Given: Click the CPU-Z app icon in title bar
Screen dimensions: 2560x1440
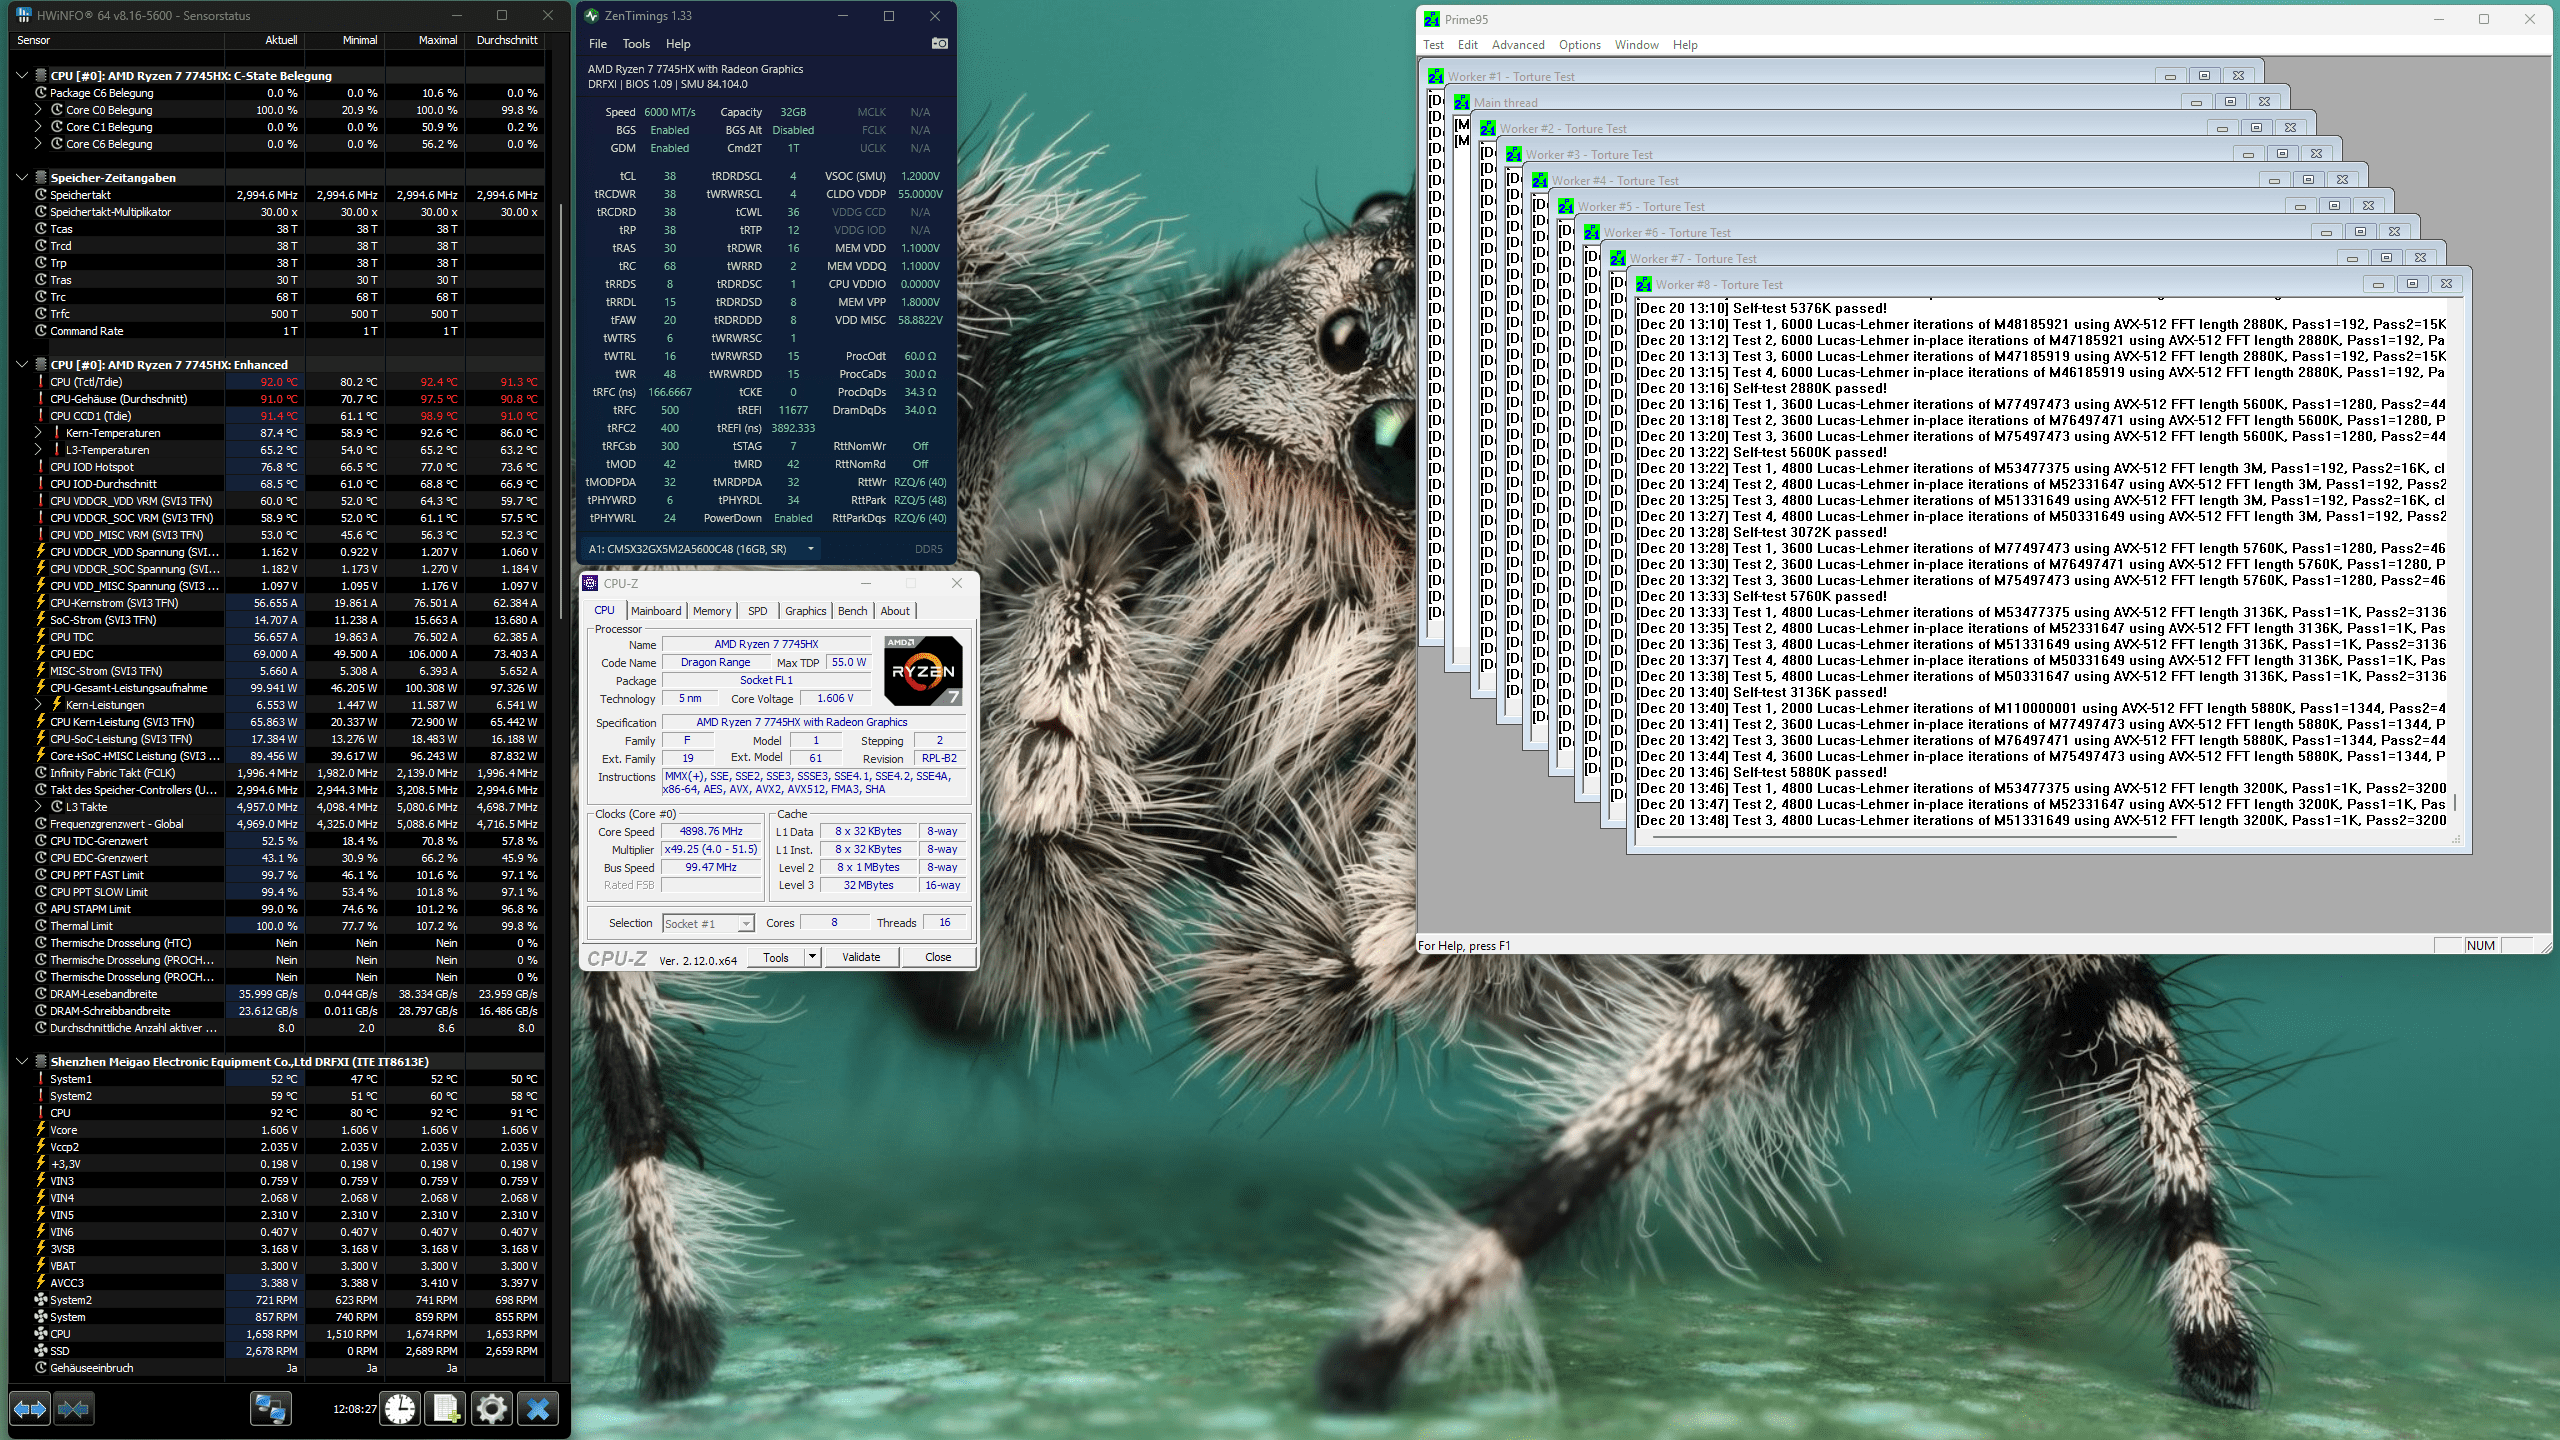Looking at the screenshot, I should point(591,583).
